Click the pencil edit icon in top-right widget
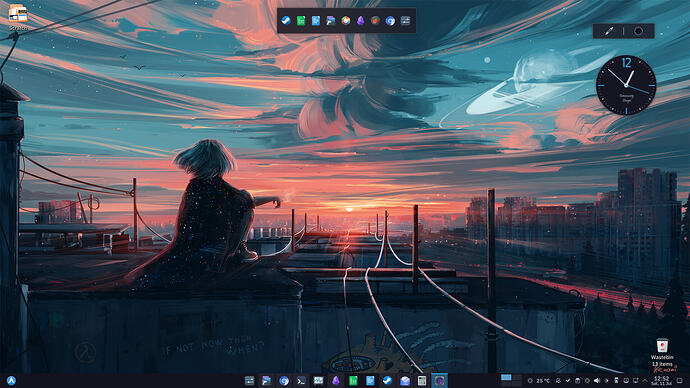 (x=609, y=31)
